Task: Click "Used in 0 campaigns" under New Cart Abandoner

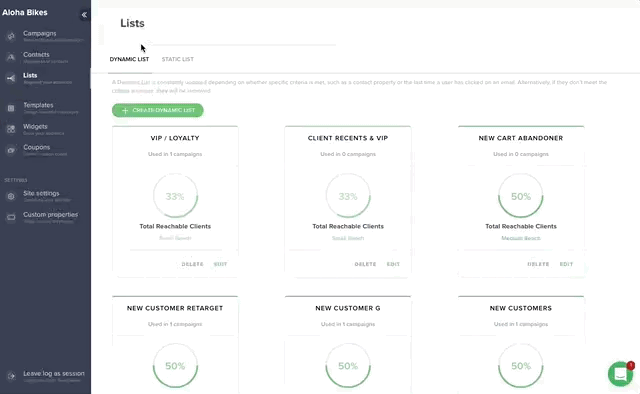Action: [521, 154]
